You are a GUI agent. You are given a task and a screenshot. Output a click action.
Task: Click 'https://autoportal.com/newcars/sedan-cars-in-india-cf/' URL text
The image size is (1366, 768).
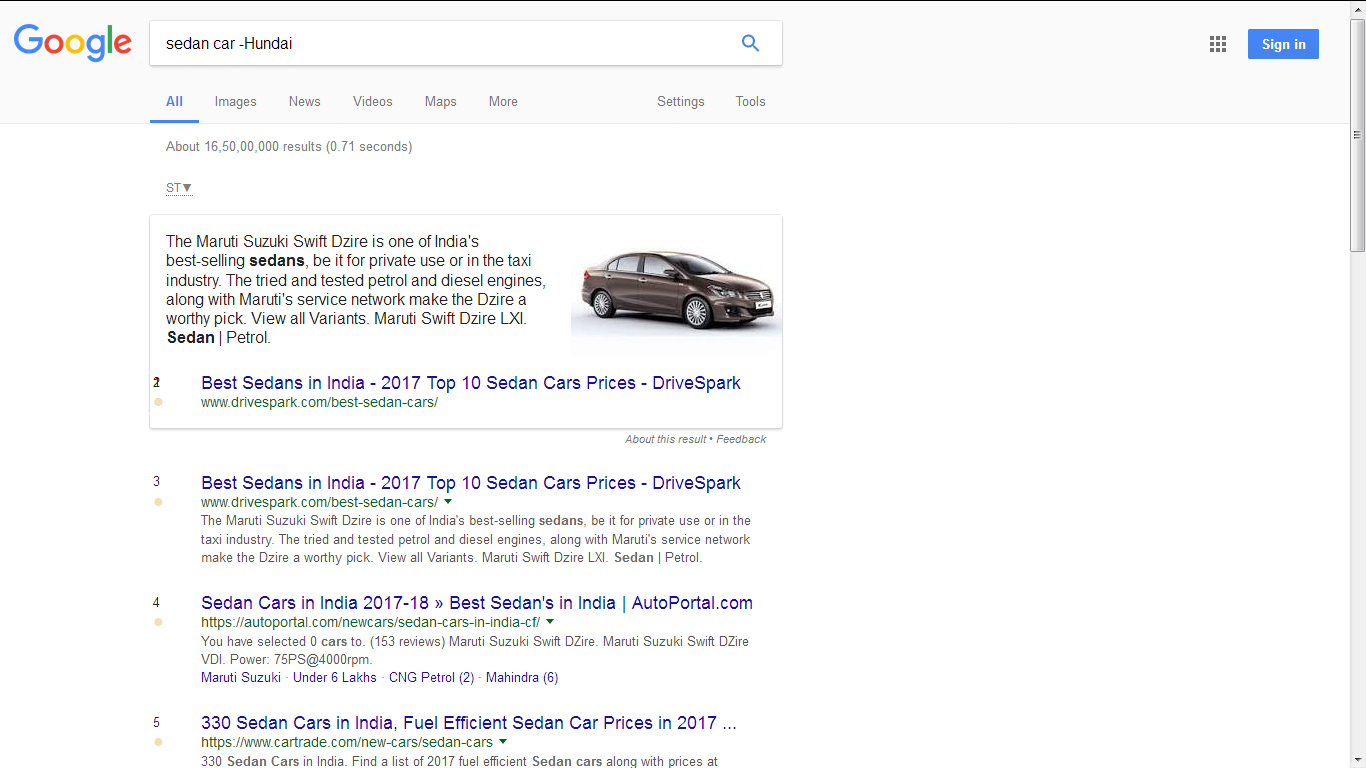click(370, 622)
